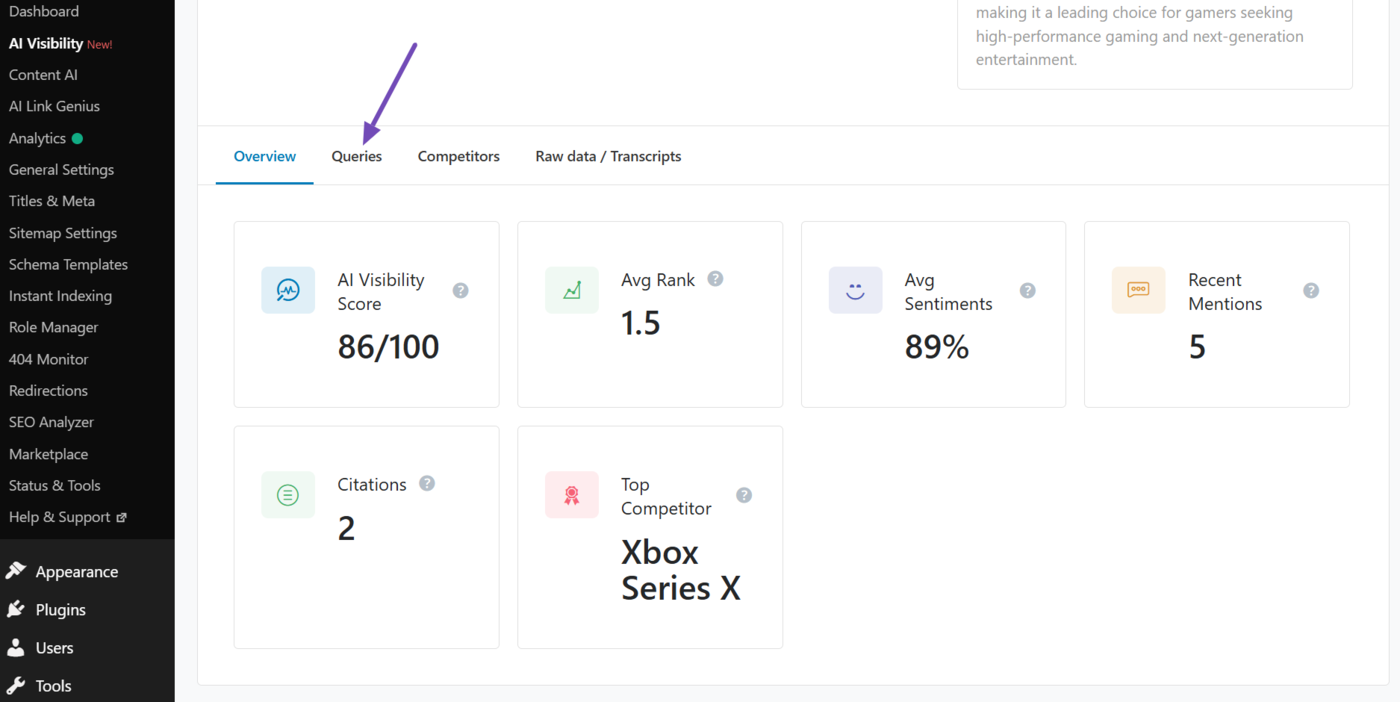1400x702 pixels.
Task: Click the Plugins plug icon in sidebar
Action: 15,609
